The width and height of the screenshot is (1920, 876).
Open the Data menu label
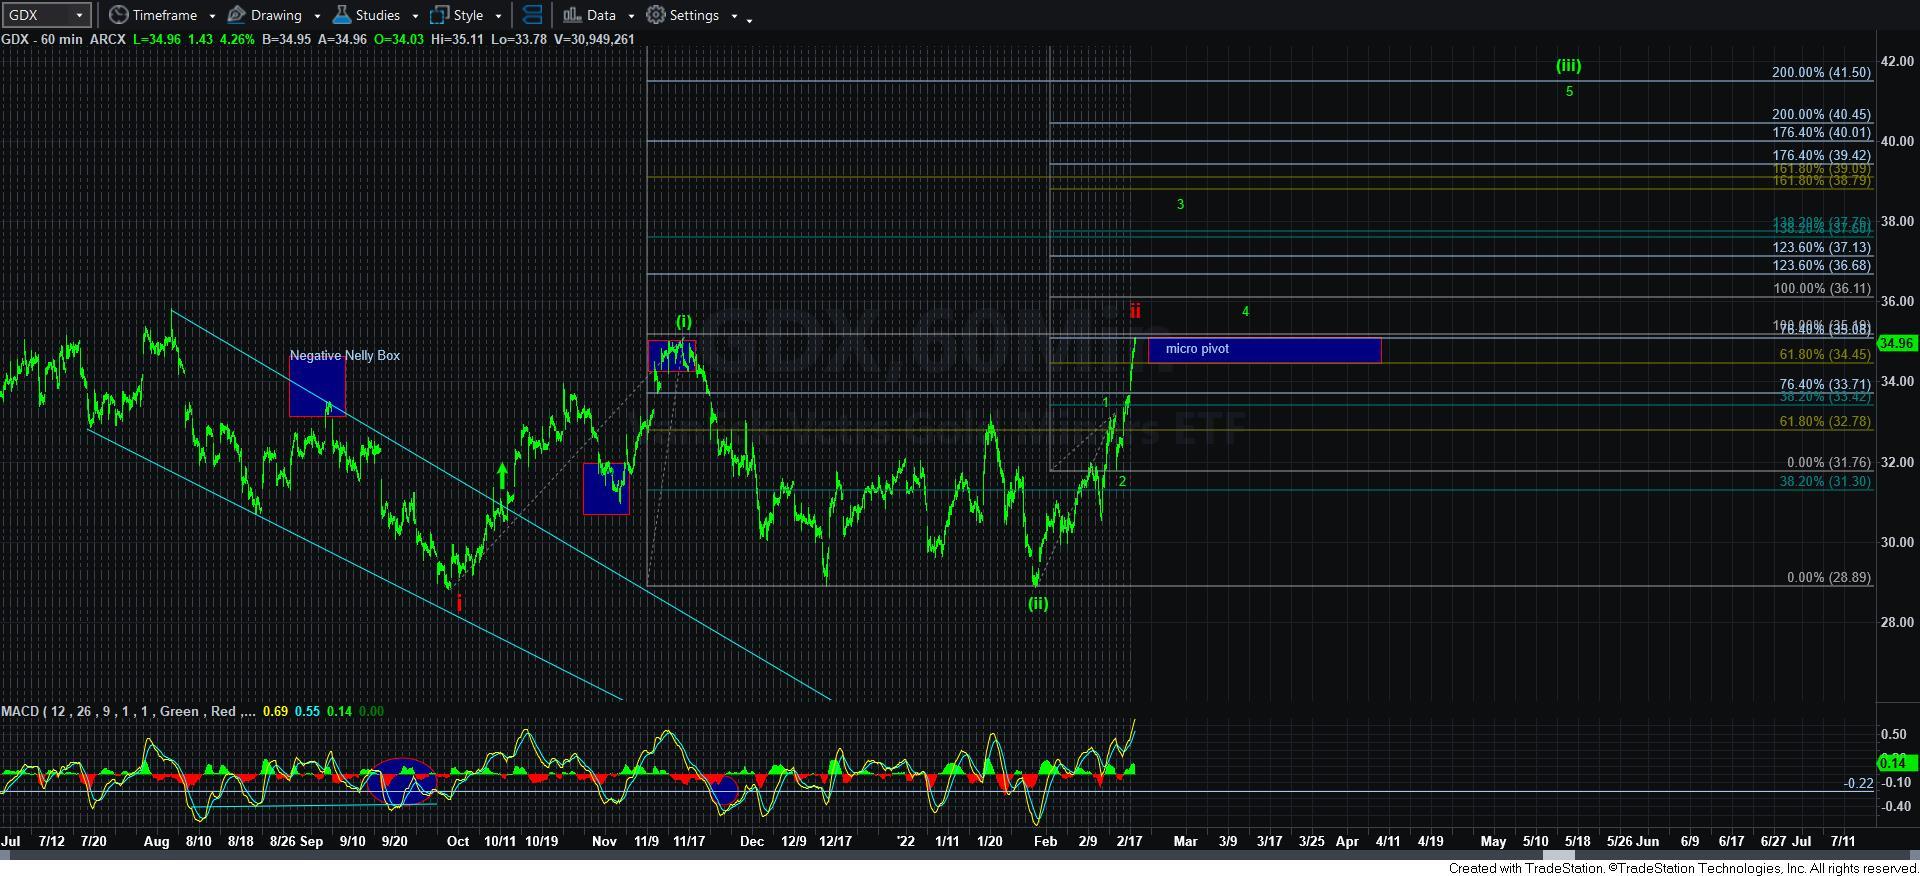tap(601, 15)
